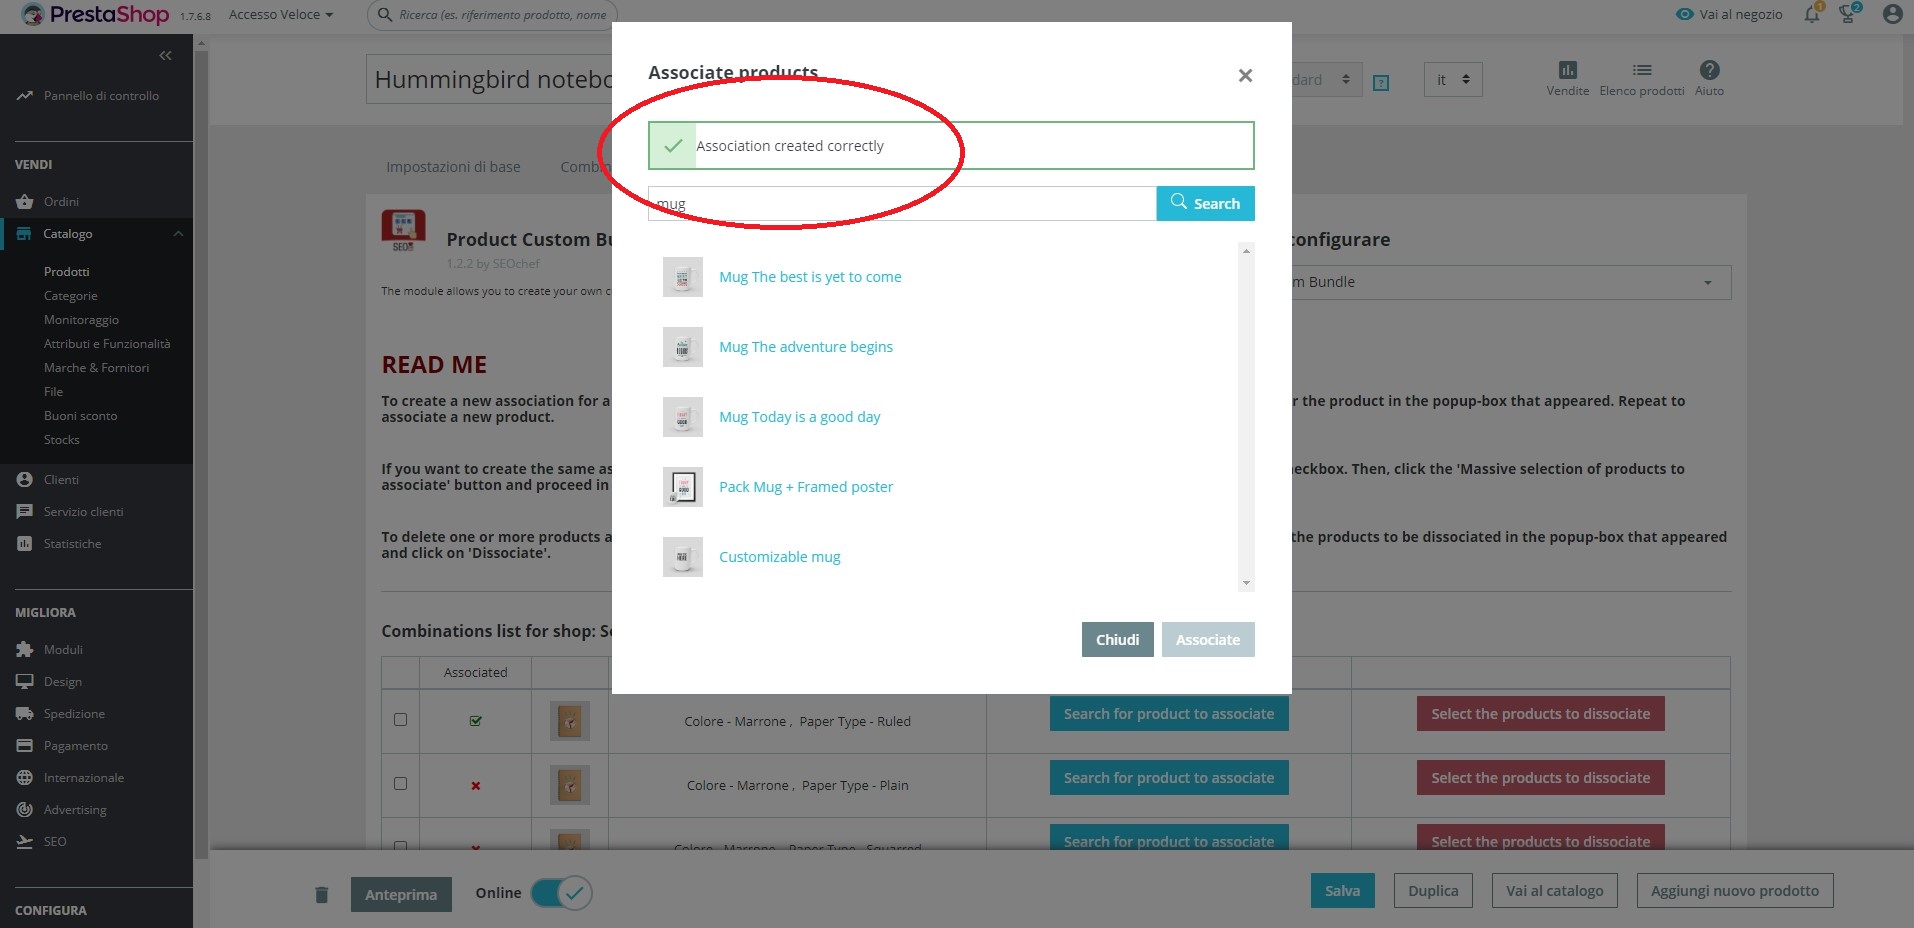Open the trophy gamification icon
The height and width of the screenshot is (928, 1914).
click(1848, 14)
